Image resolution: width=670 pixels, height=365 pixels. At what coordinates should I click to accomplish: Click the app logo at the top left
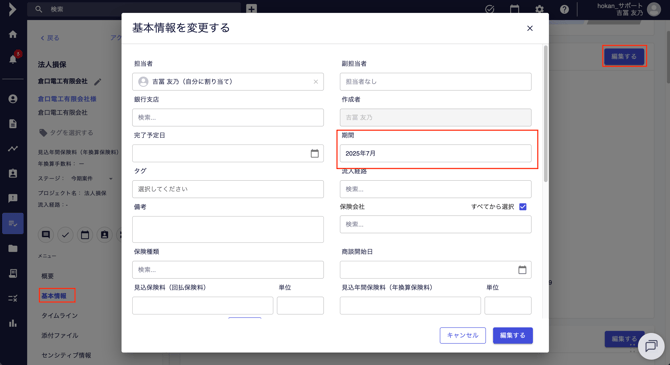[12, 9]
